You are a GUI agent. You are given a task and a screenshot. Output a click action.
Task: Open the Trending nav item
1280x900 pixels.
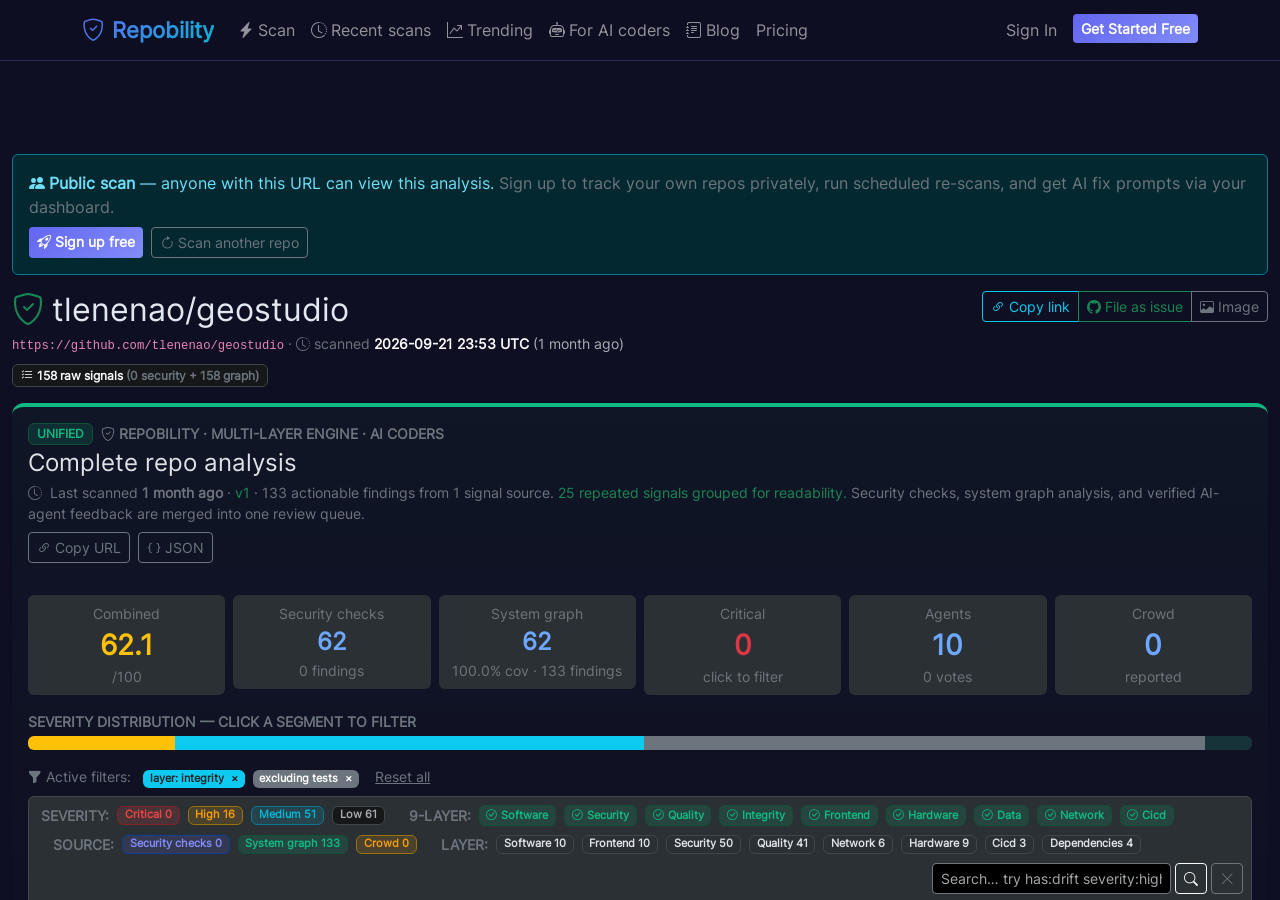point(490,30)
